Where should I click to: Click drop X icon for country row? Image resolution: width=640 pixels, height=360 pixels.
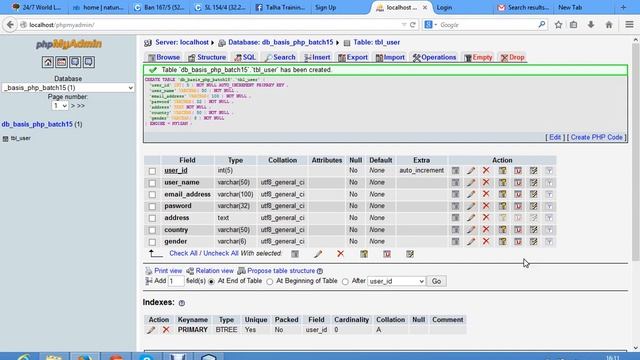tap(486, 230)
